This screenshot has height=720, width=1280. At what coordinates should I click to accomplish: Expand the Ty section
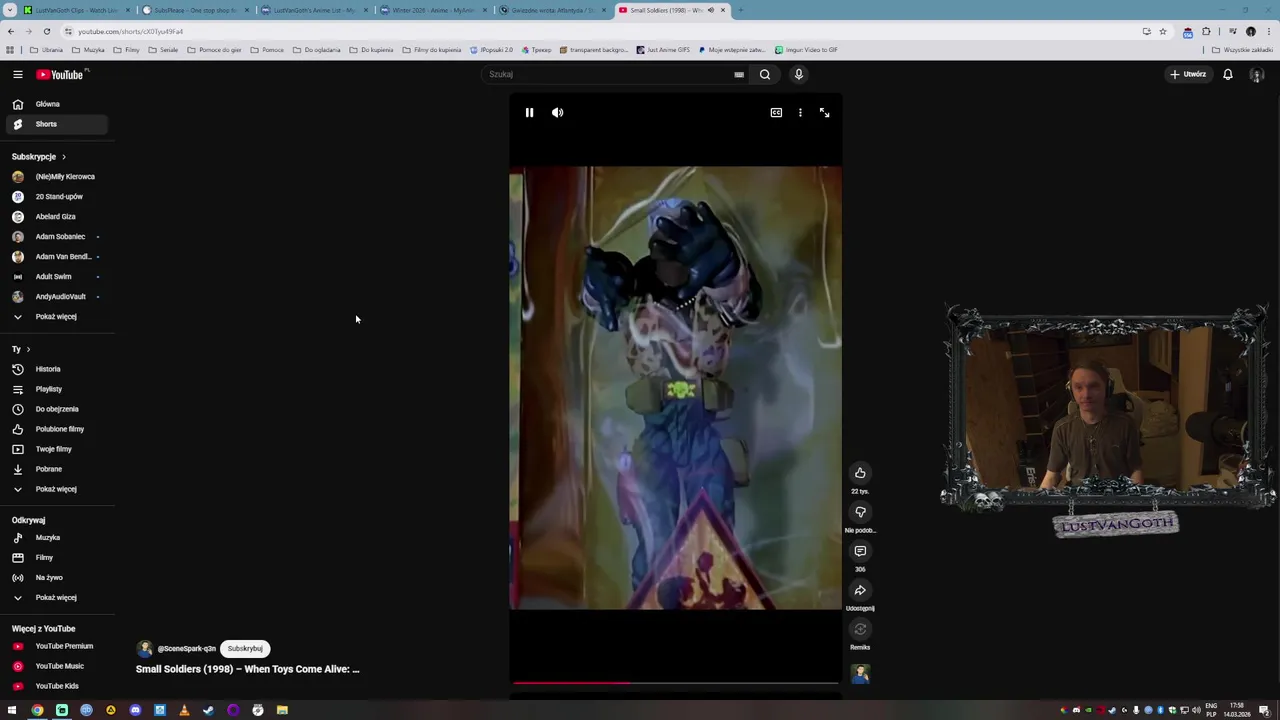point(21,349)
